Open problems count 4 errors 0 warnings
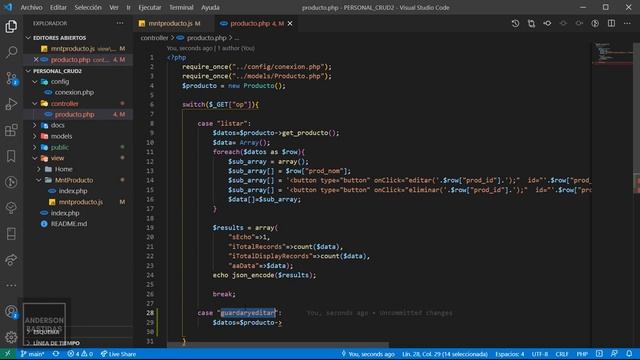 [x=80, y=354]
